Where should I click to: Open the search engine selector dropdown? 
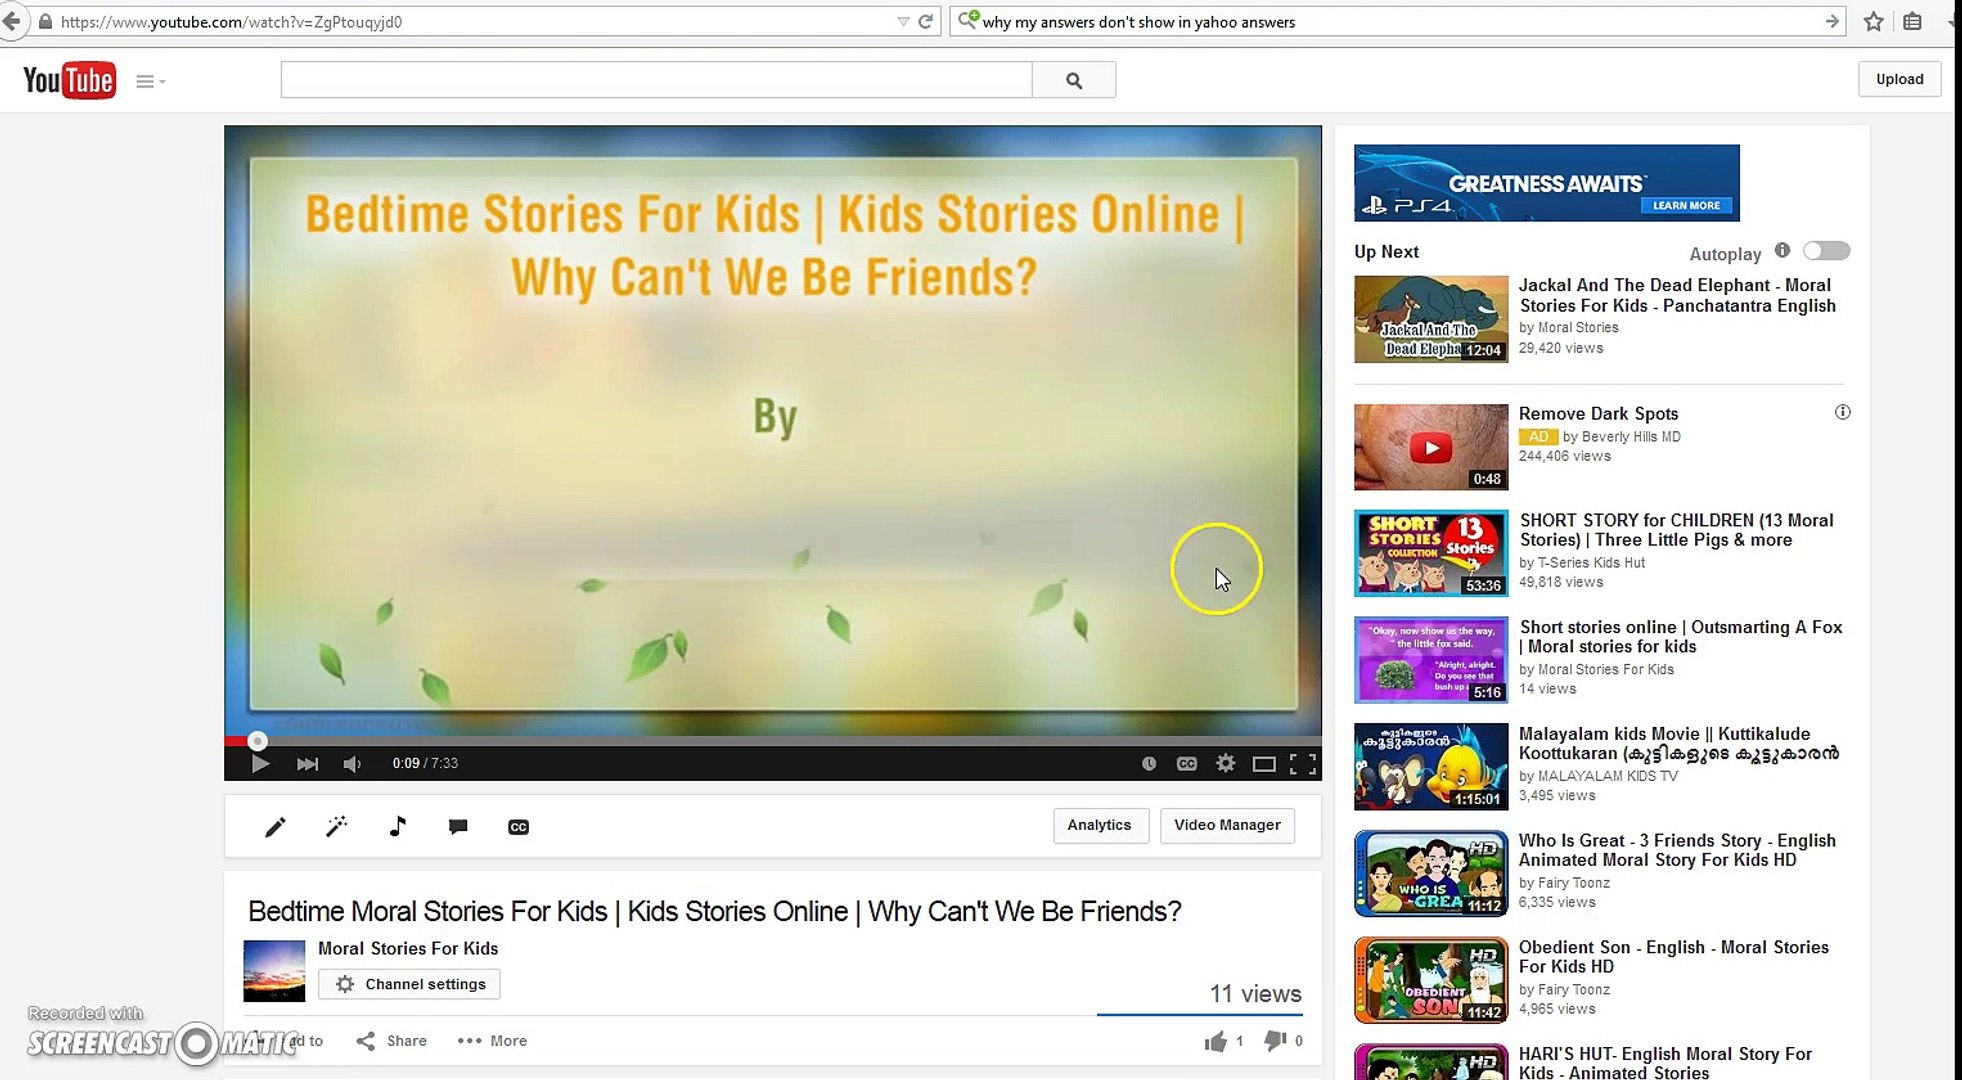(x=967, y=21)
